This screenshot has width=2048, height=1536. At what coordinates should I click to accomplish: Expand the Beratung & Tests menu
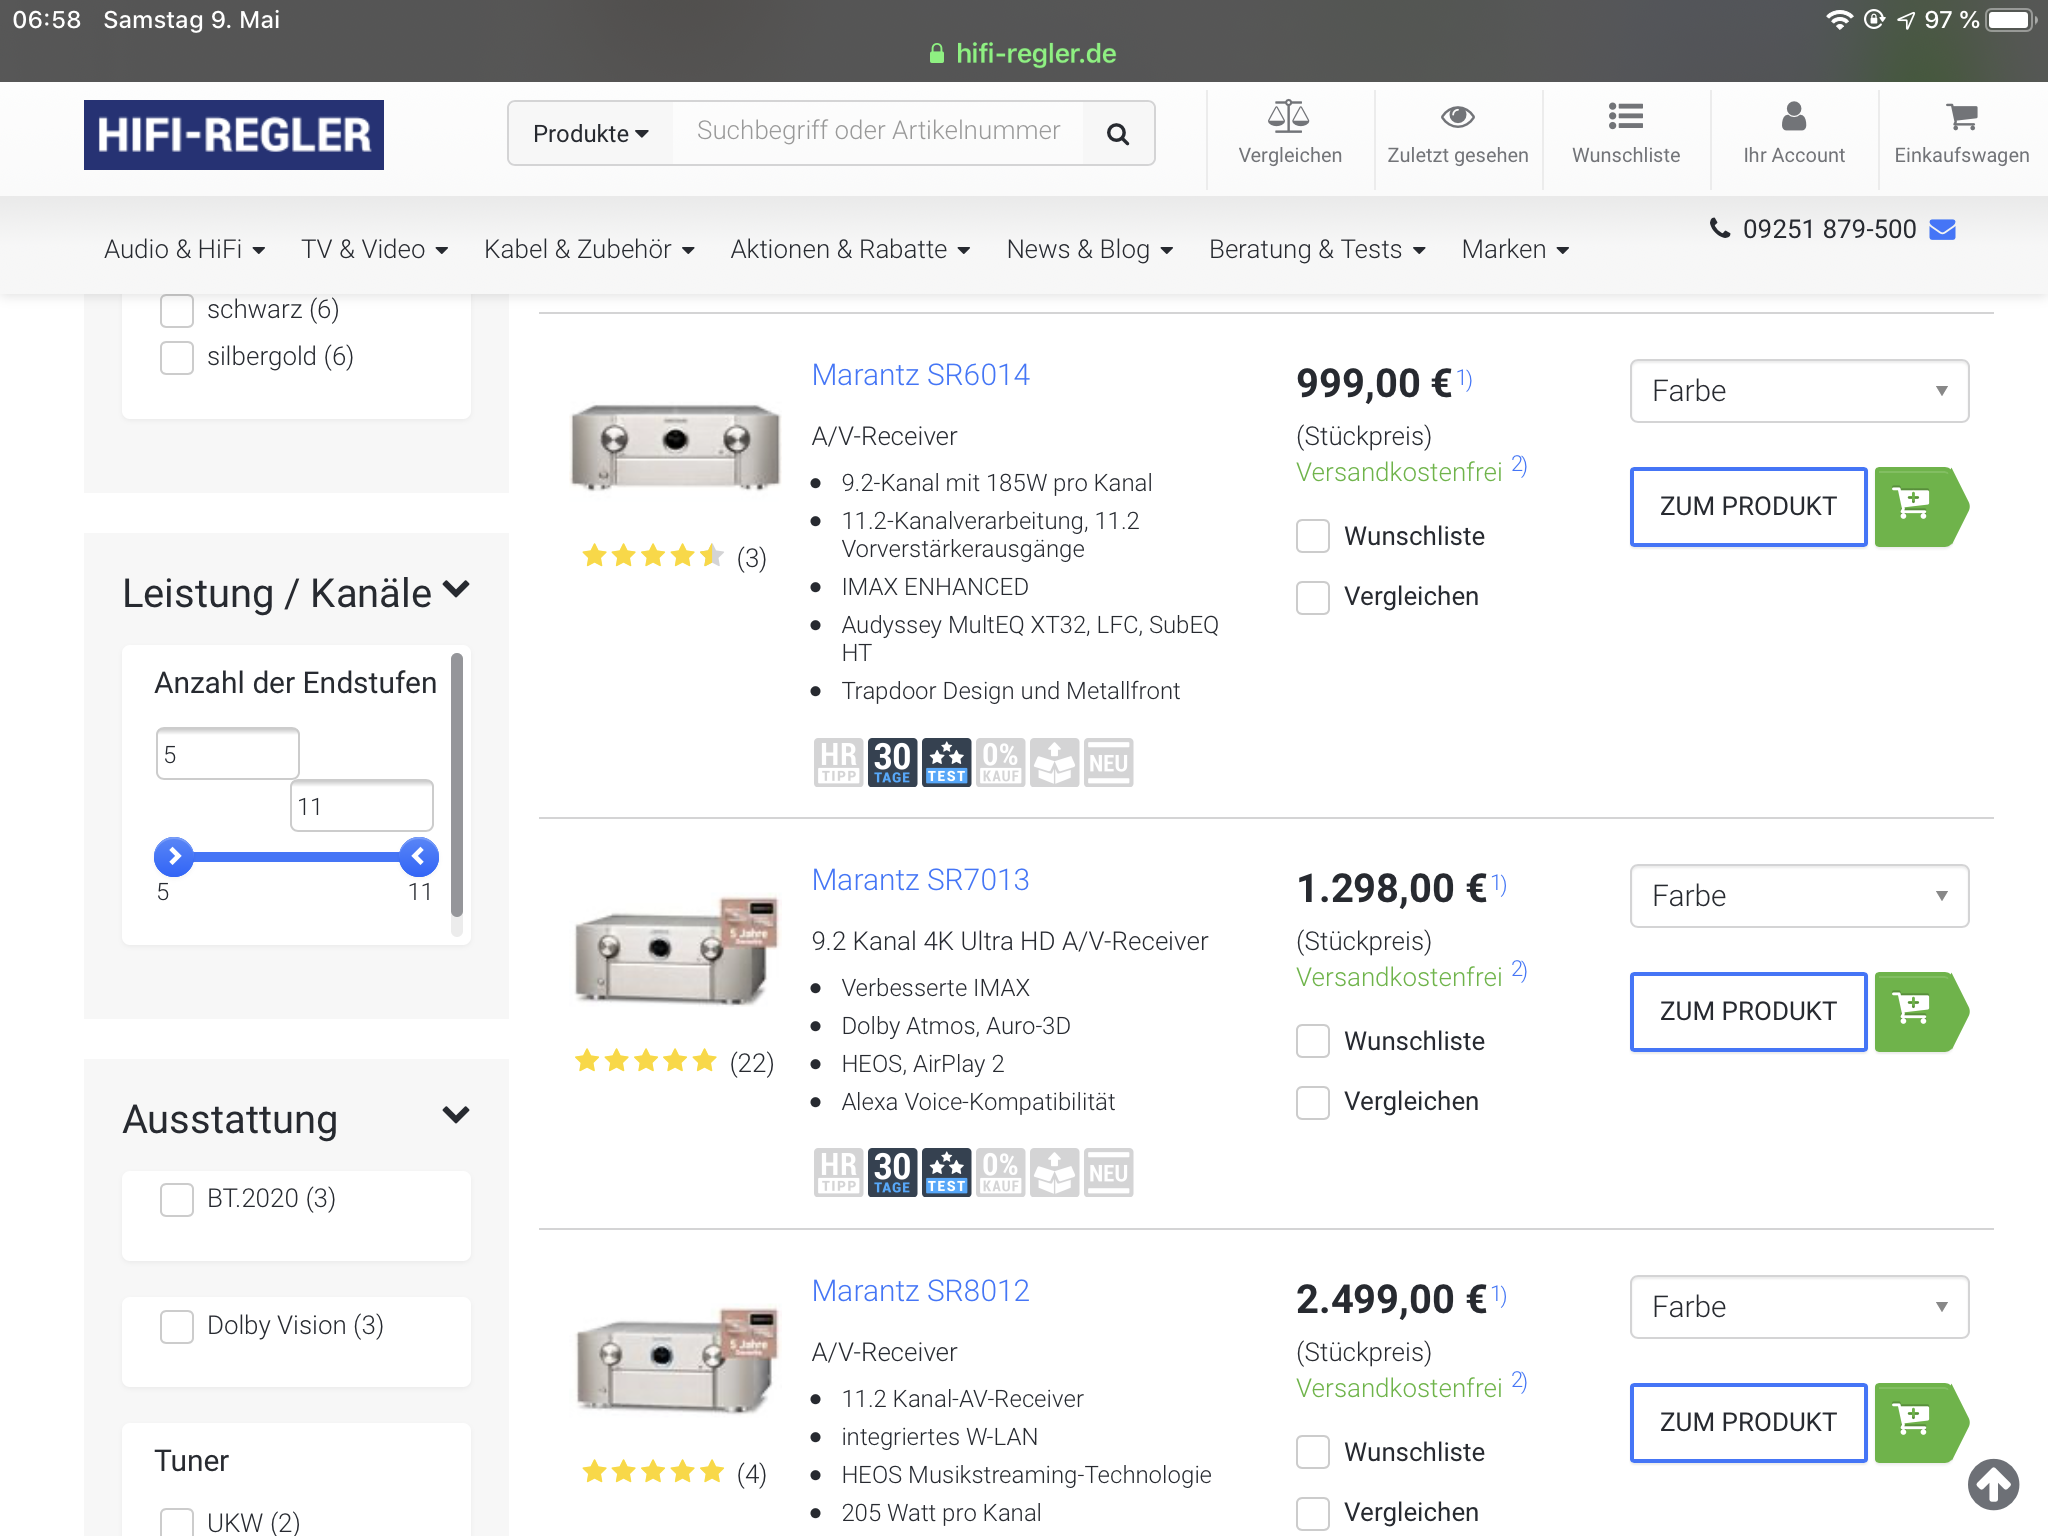click(1317, 249)
